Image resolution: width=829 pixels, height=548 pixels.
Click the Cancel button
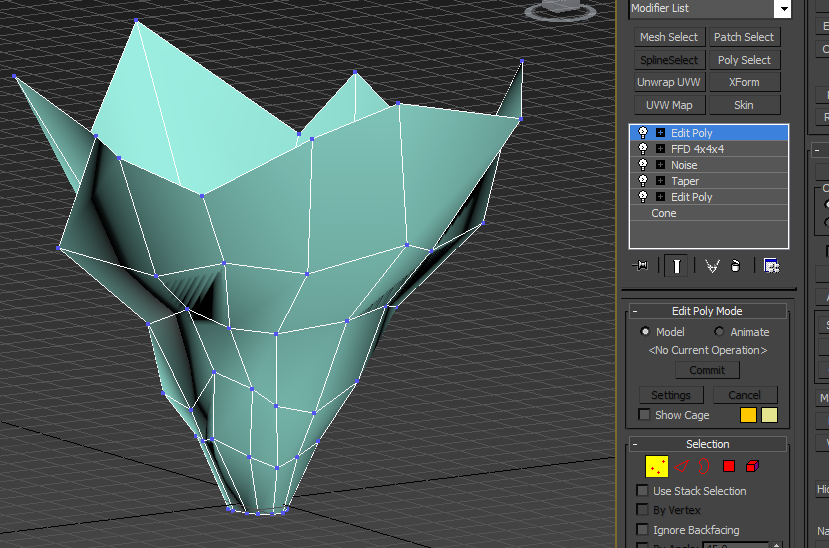tap(745, 395)
